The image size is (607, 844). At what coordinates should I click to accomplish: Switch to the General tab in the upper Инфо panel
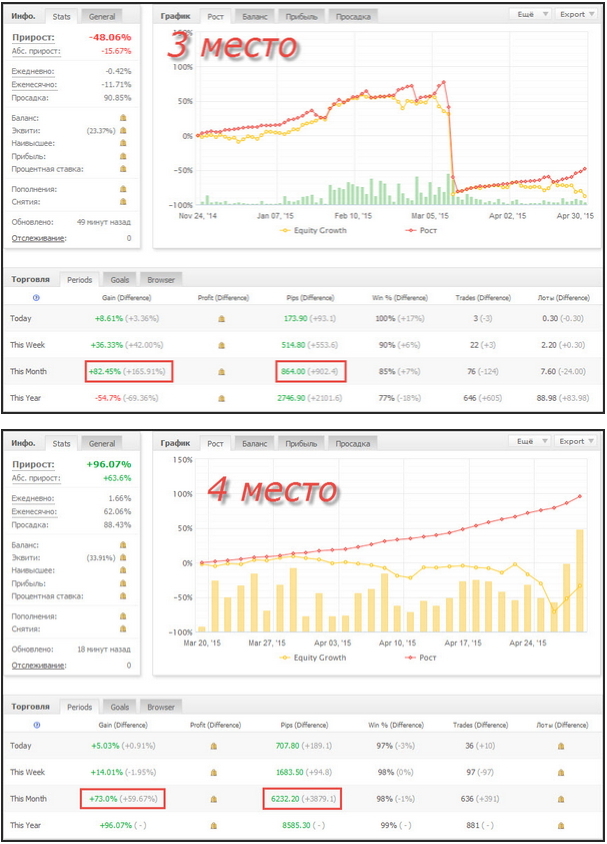[x=102, y=17]
